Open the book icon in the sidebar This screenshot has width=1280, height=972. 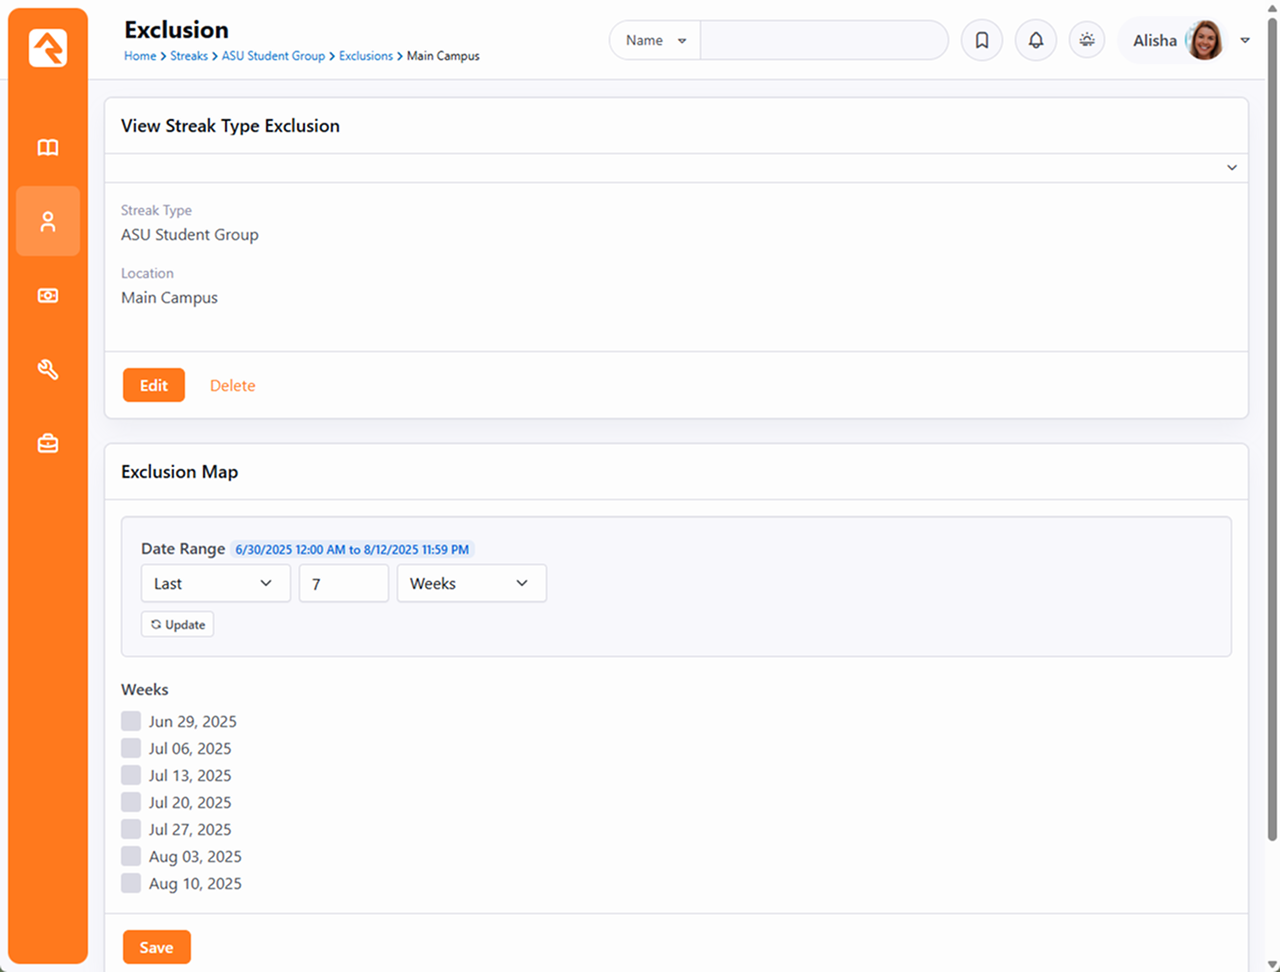pos(48,148)
